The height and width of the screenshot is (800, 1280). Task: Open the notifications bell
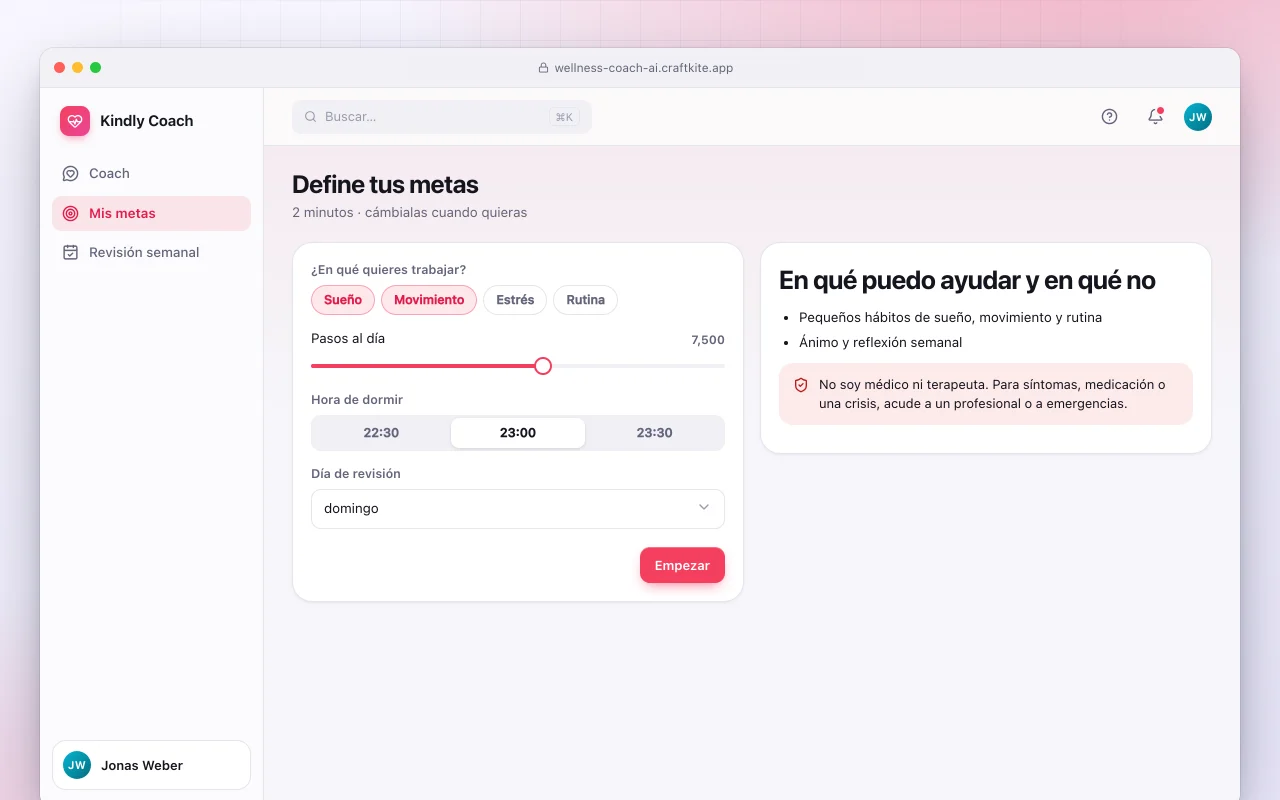pos(1155,116)
